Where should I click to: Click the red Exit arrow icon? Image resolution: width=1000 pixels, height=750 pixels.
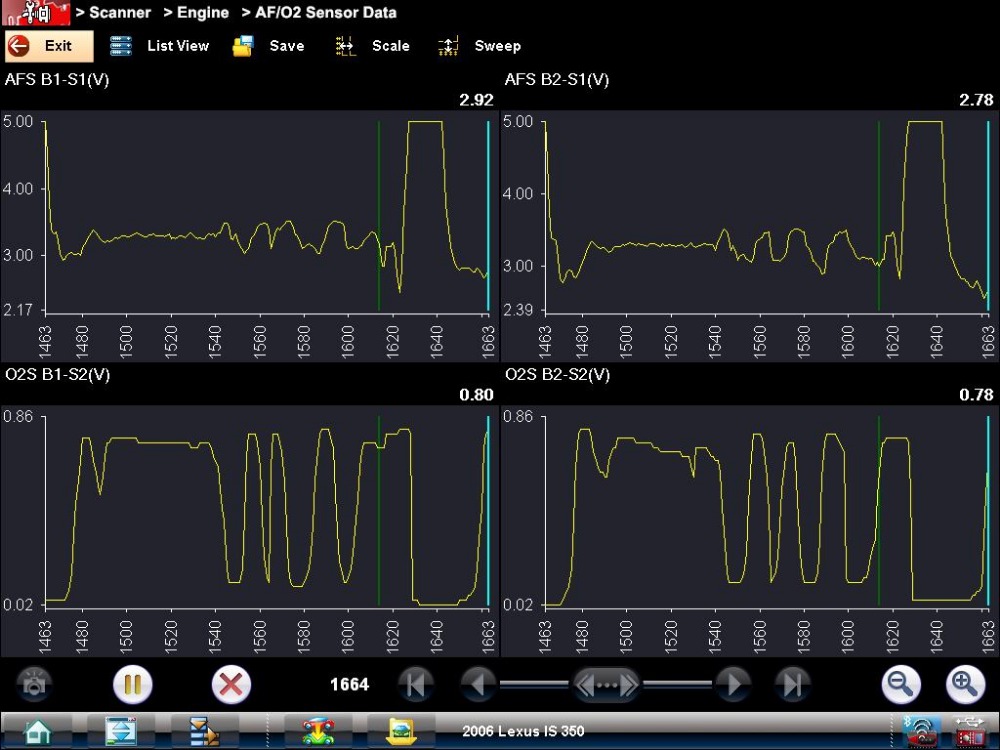click(x=19, y=46)
